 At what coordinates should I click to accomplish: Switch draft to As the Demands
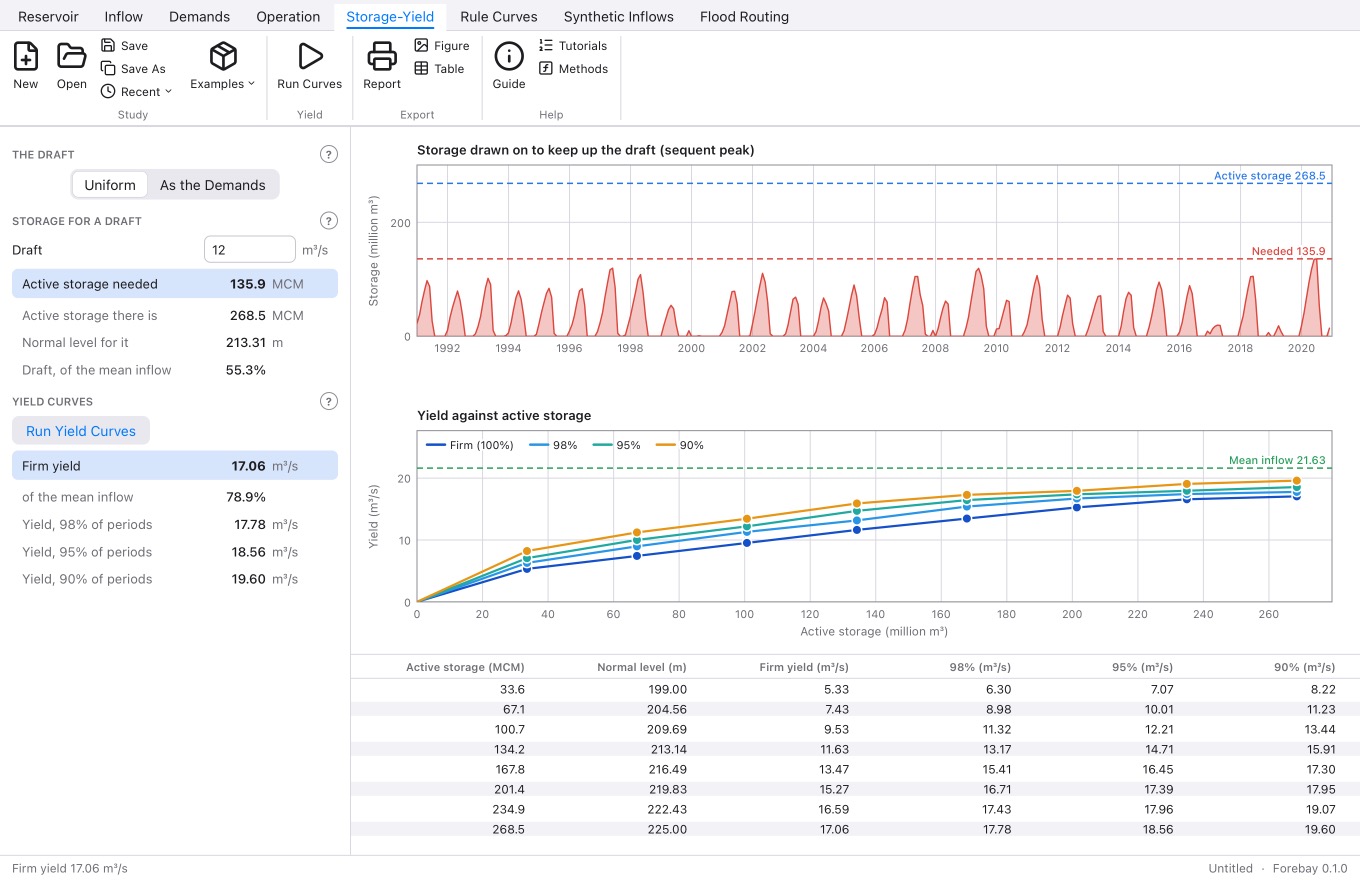(213, 185)
